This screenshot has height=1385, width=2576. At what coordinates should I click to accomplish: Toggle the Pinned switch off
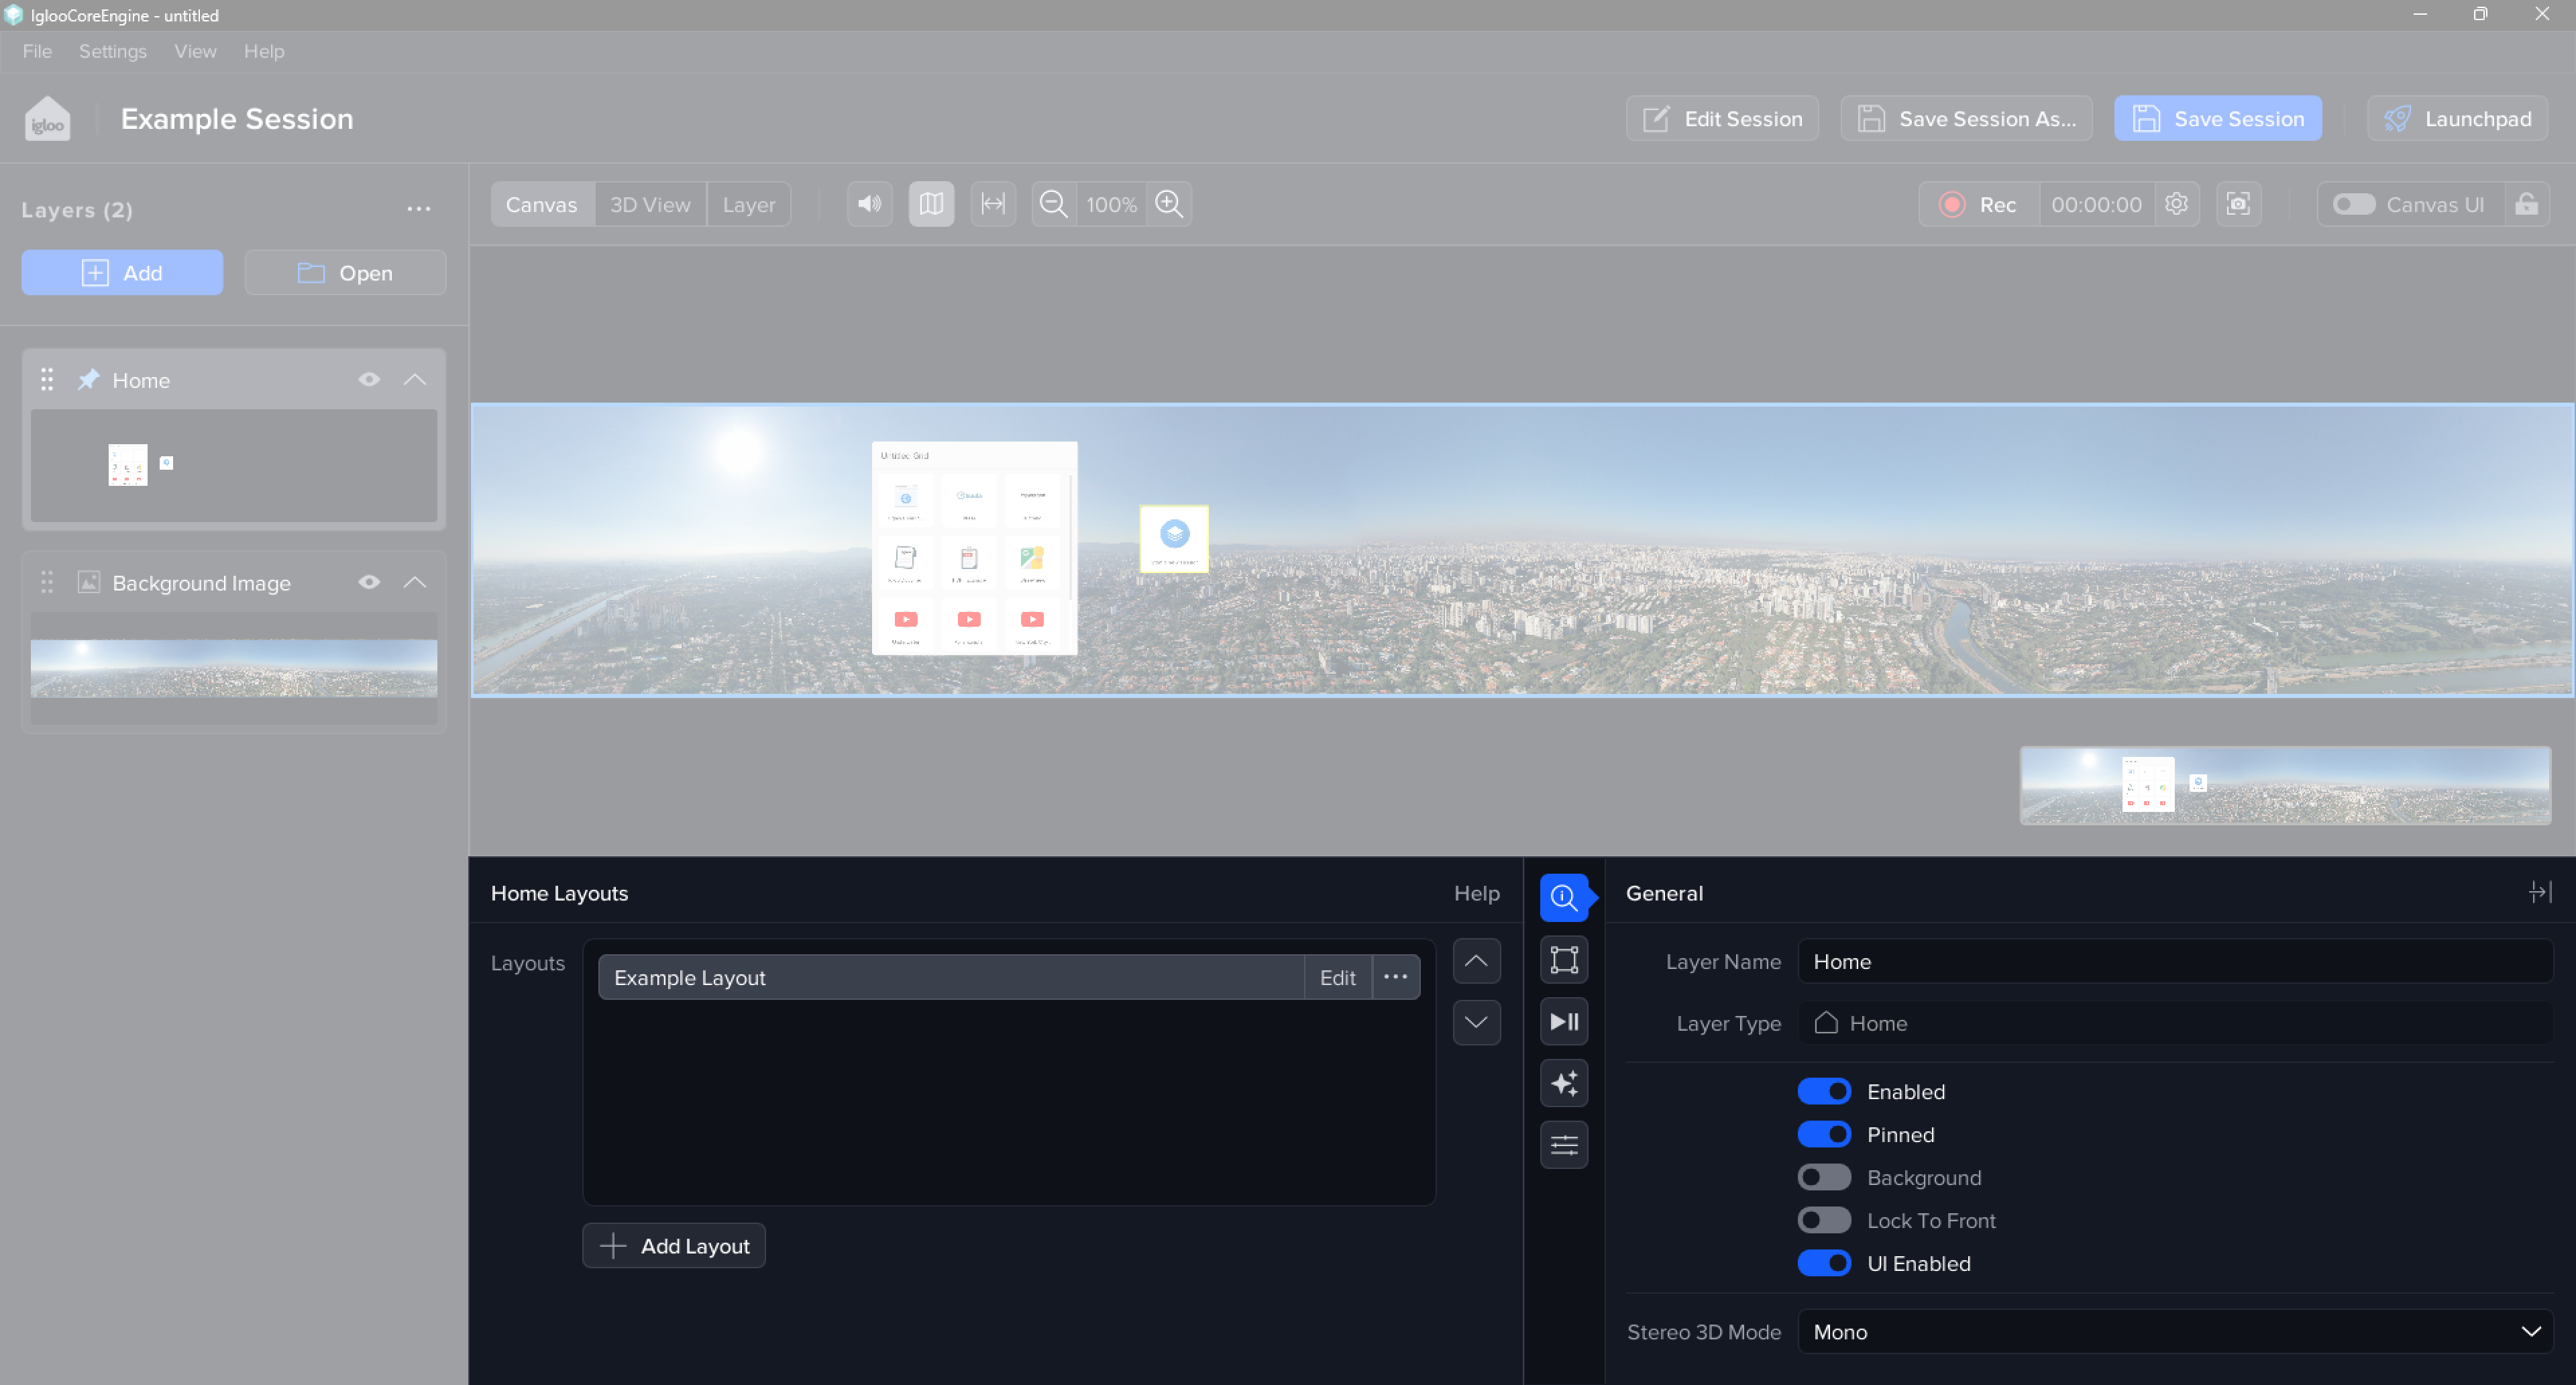[x=1824, y=1134]
